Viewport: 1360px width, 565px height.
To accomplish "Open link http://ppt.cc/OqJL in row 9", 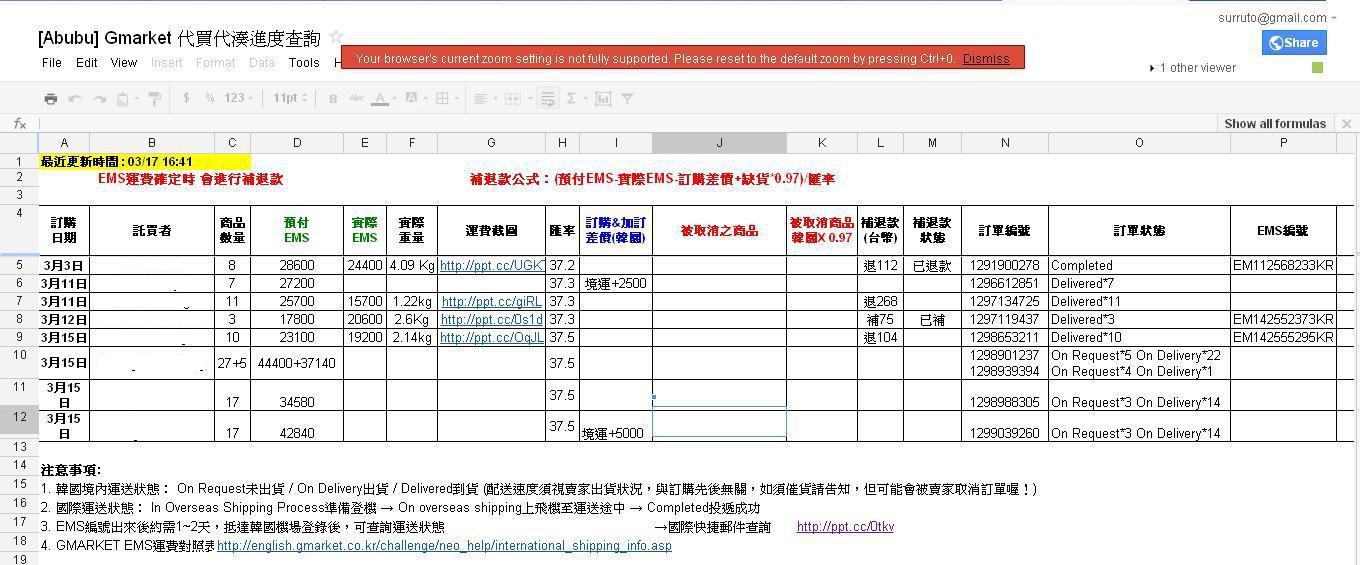I will pos(491,337).
